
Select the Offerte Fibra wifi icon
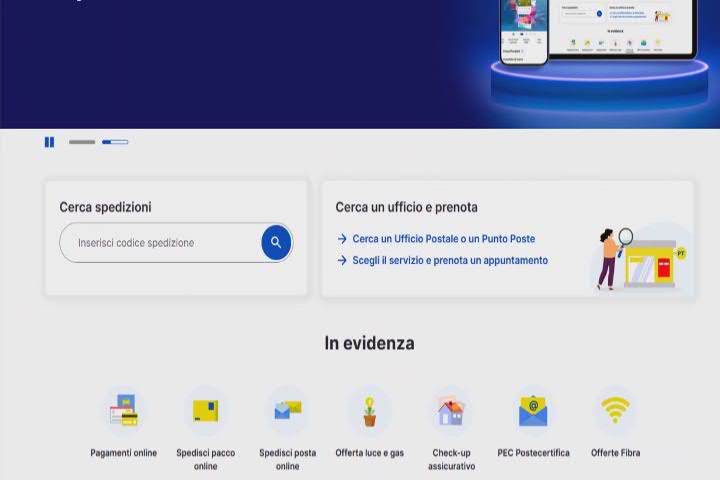[x=615, y=411]
